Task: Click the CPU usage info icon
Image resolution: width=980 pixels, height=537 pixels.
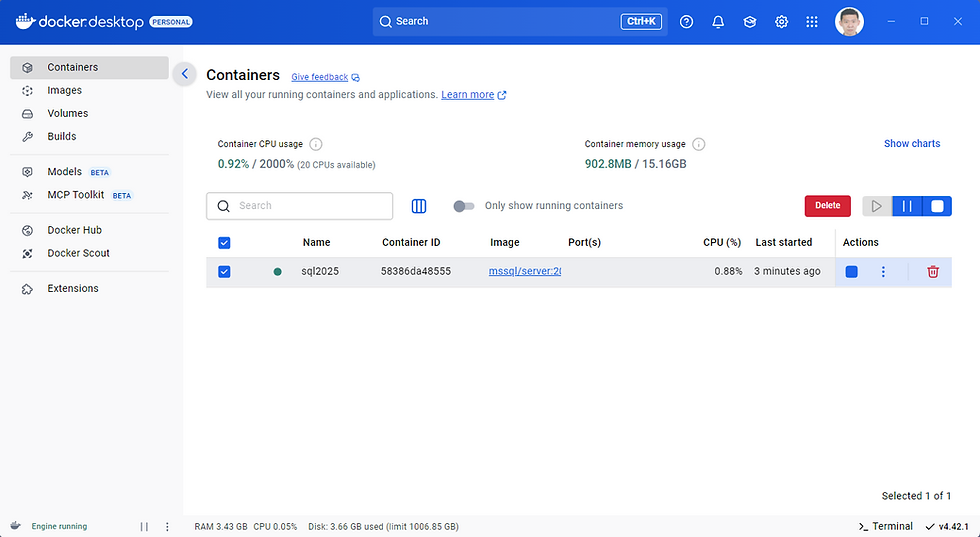Action: coord(316,144)
